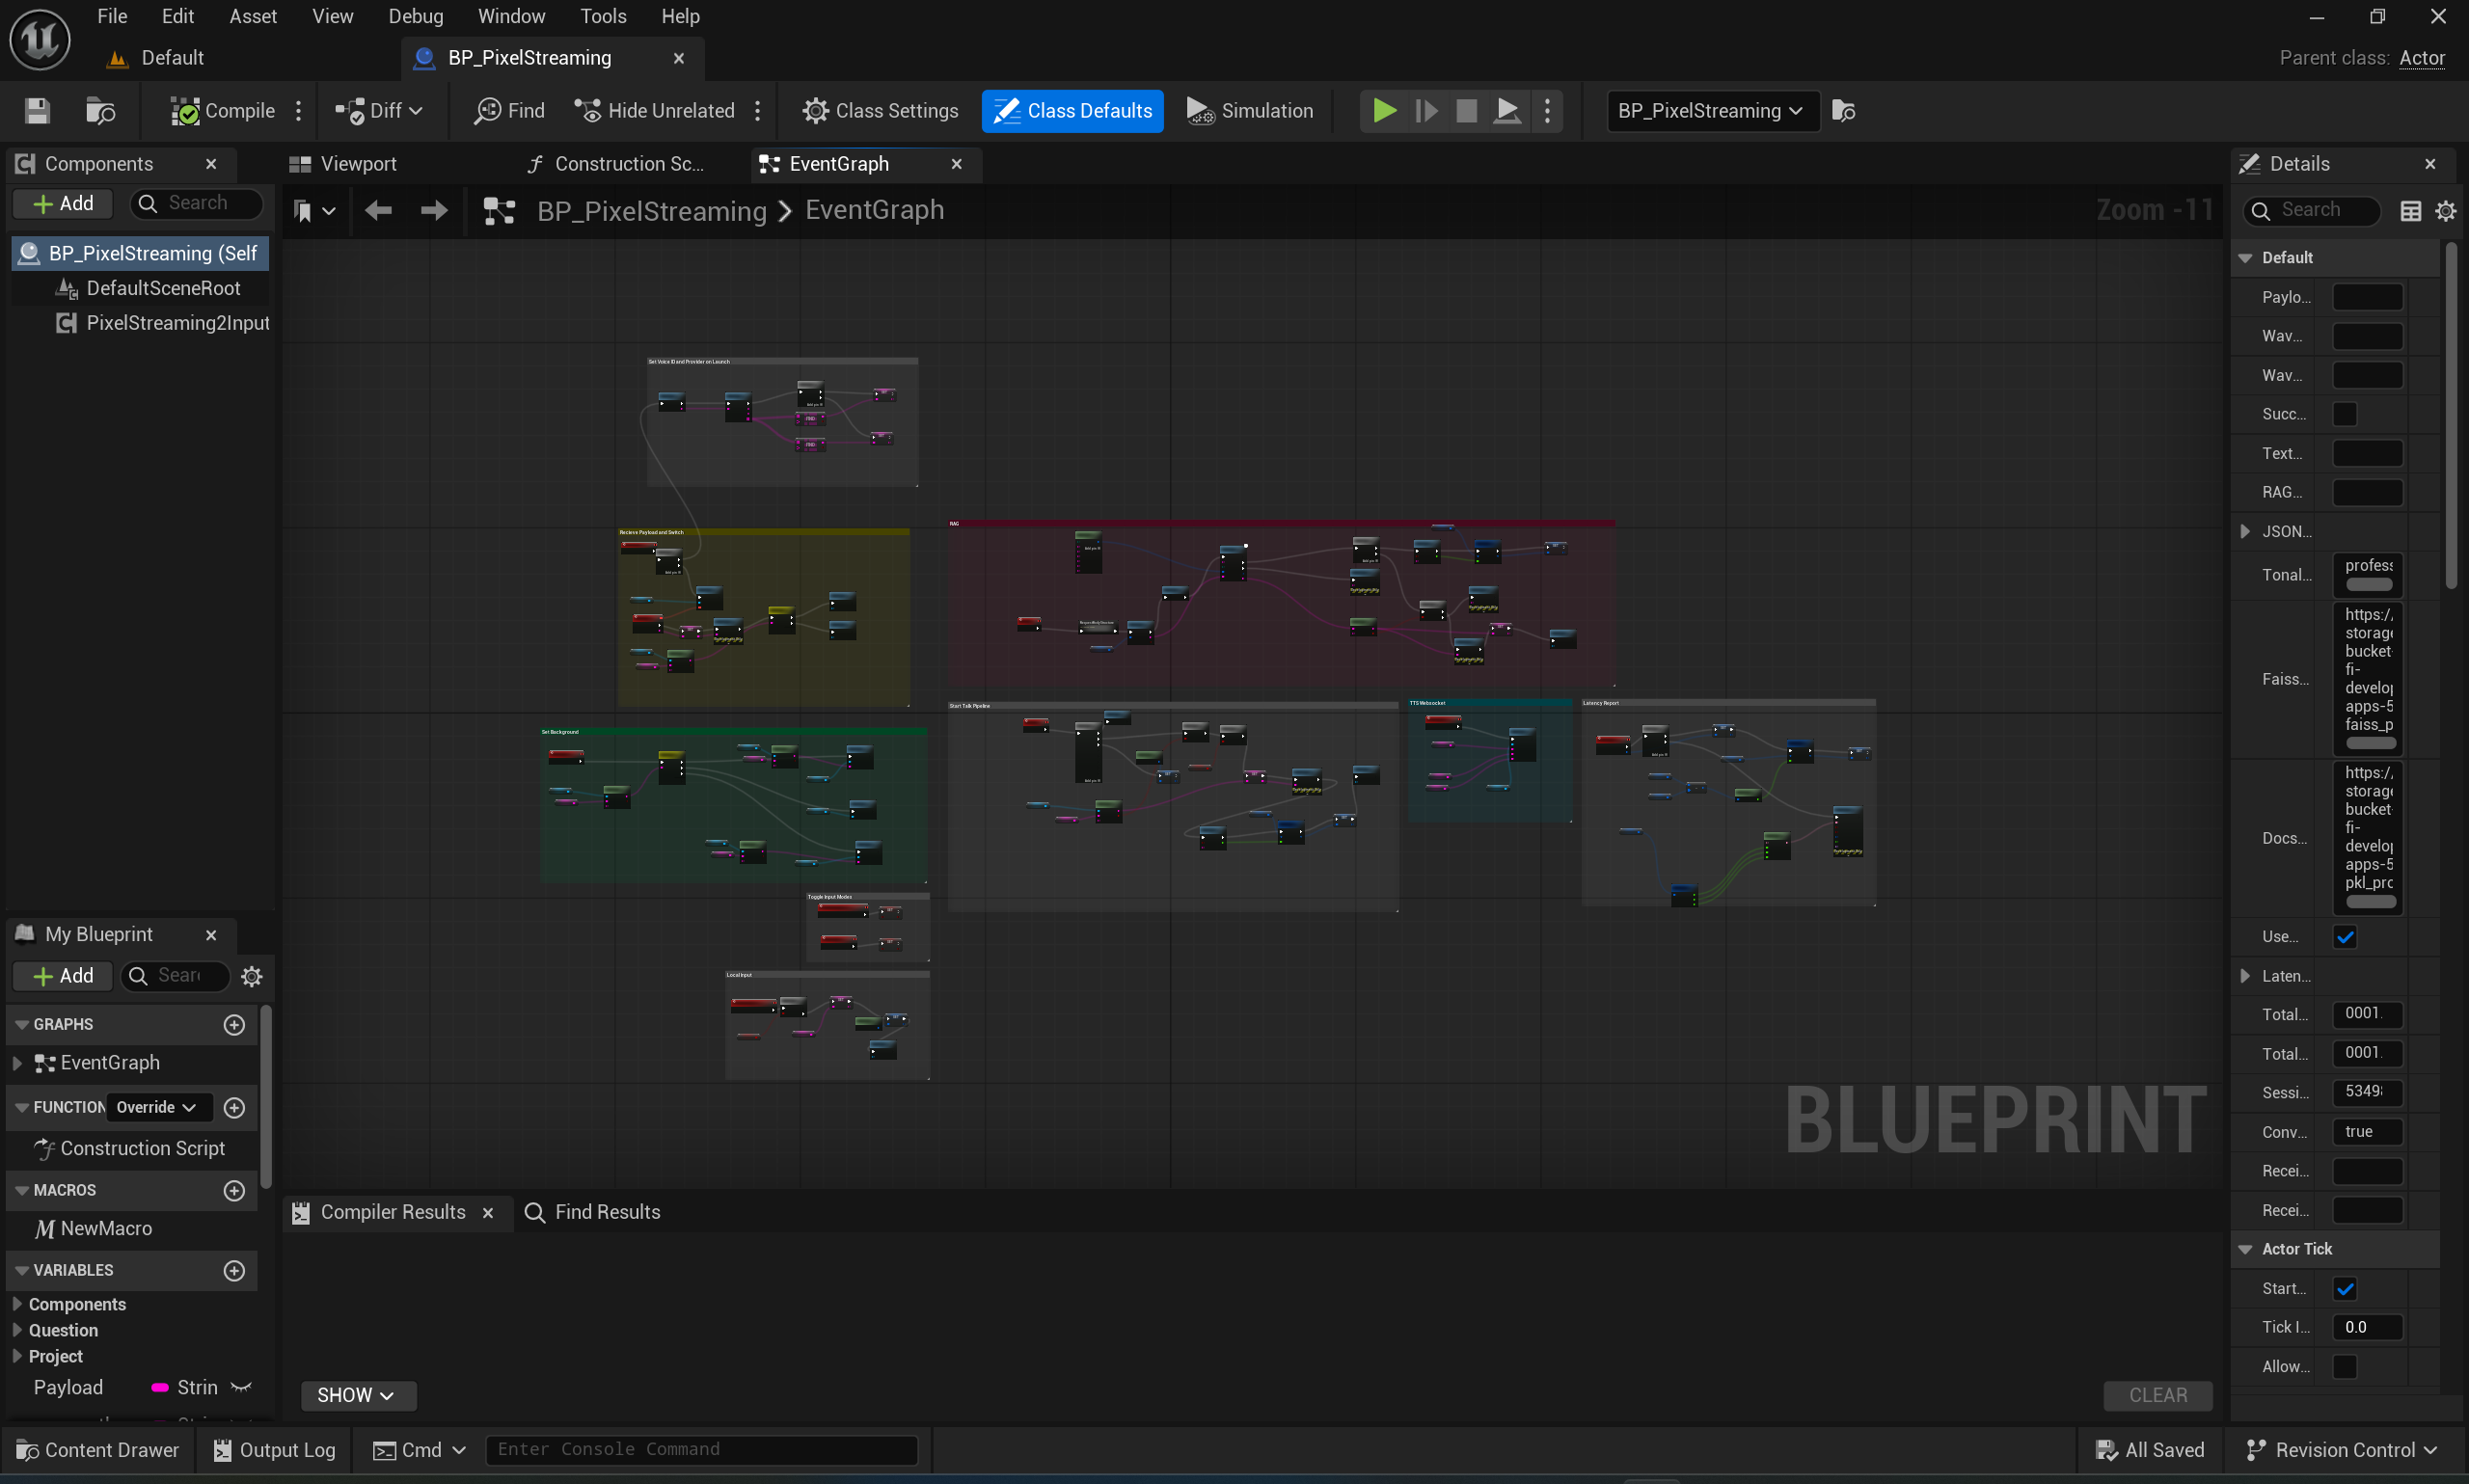Navigate back in graph history
2469x1484 pixels.
pyautogui.click(x=378, y=210)
